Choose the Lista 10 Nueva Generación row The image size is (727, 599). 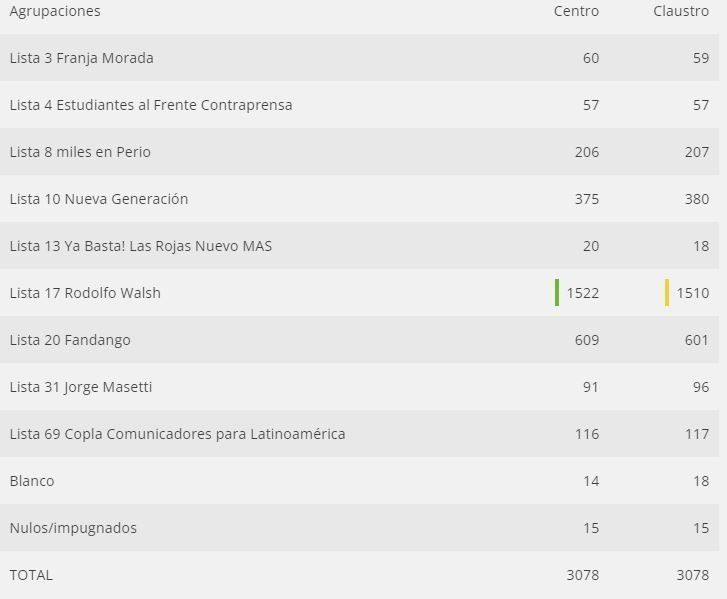coord(99,199)
